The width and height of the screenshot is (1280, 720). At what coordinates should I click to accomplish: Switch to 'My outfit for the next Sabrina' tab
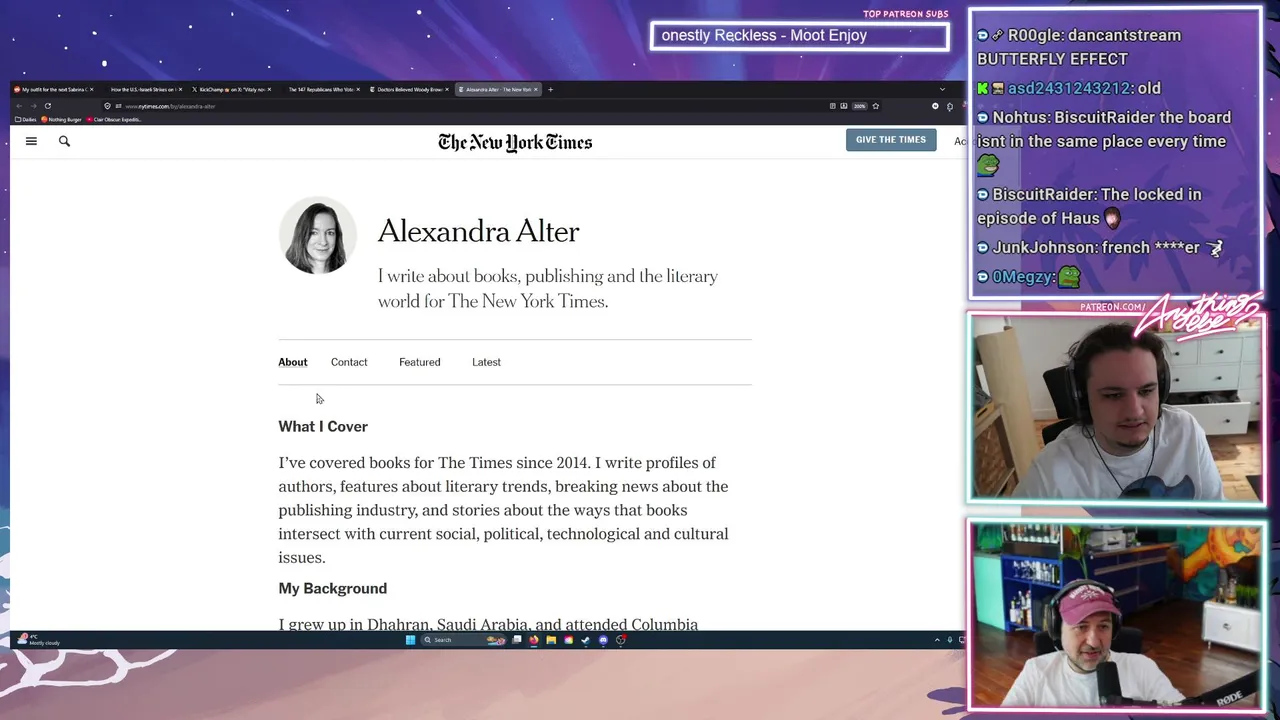coord(55,89)
